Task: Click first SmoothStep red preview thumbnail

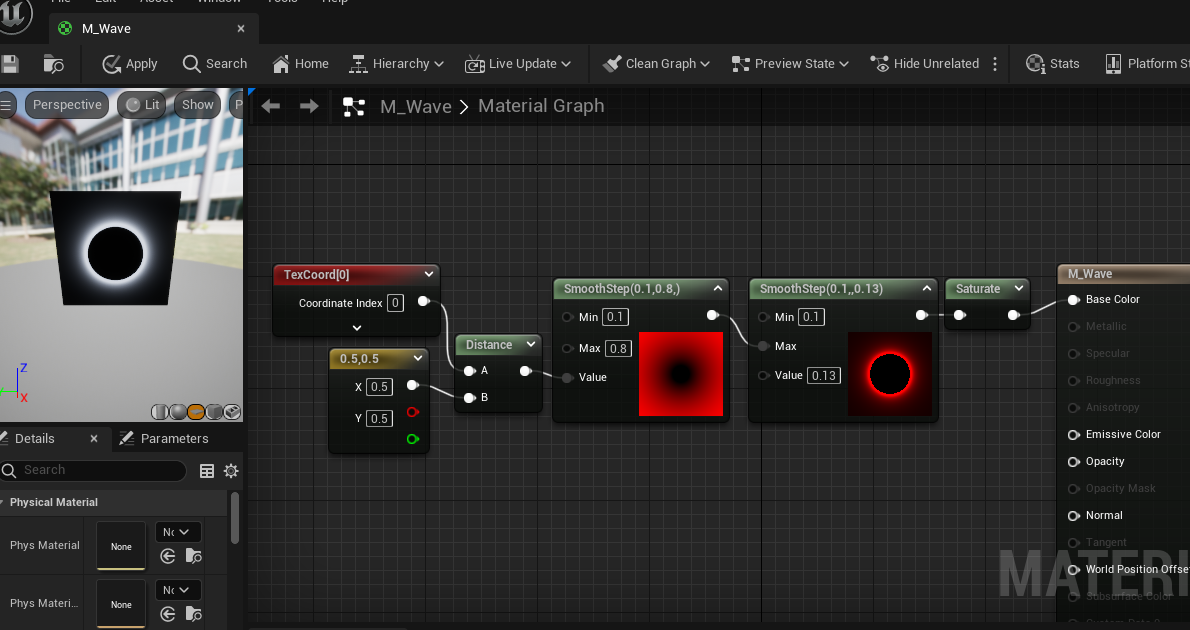Action: 681,373
